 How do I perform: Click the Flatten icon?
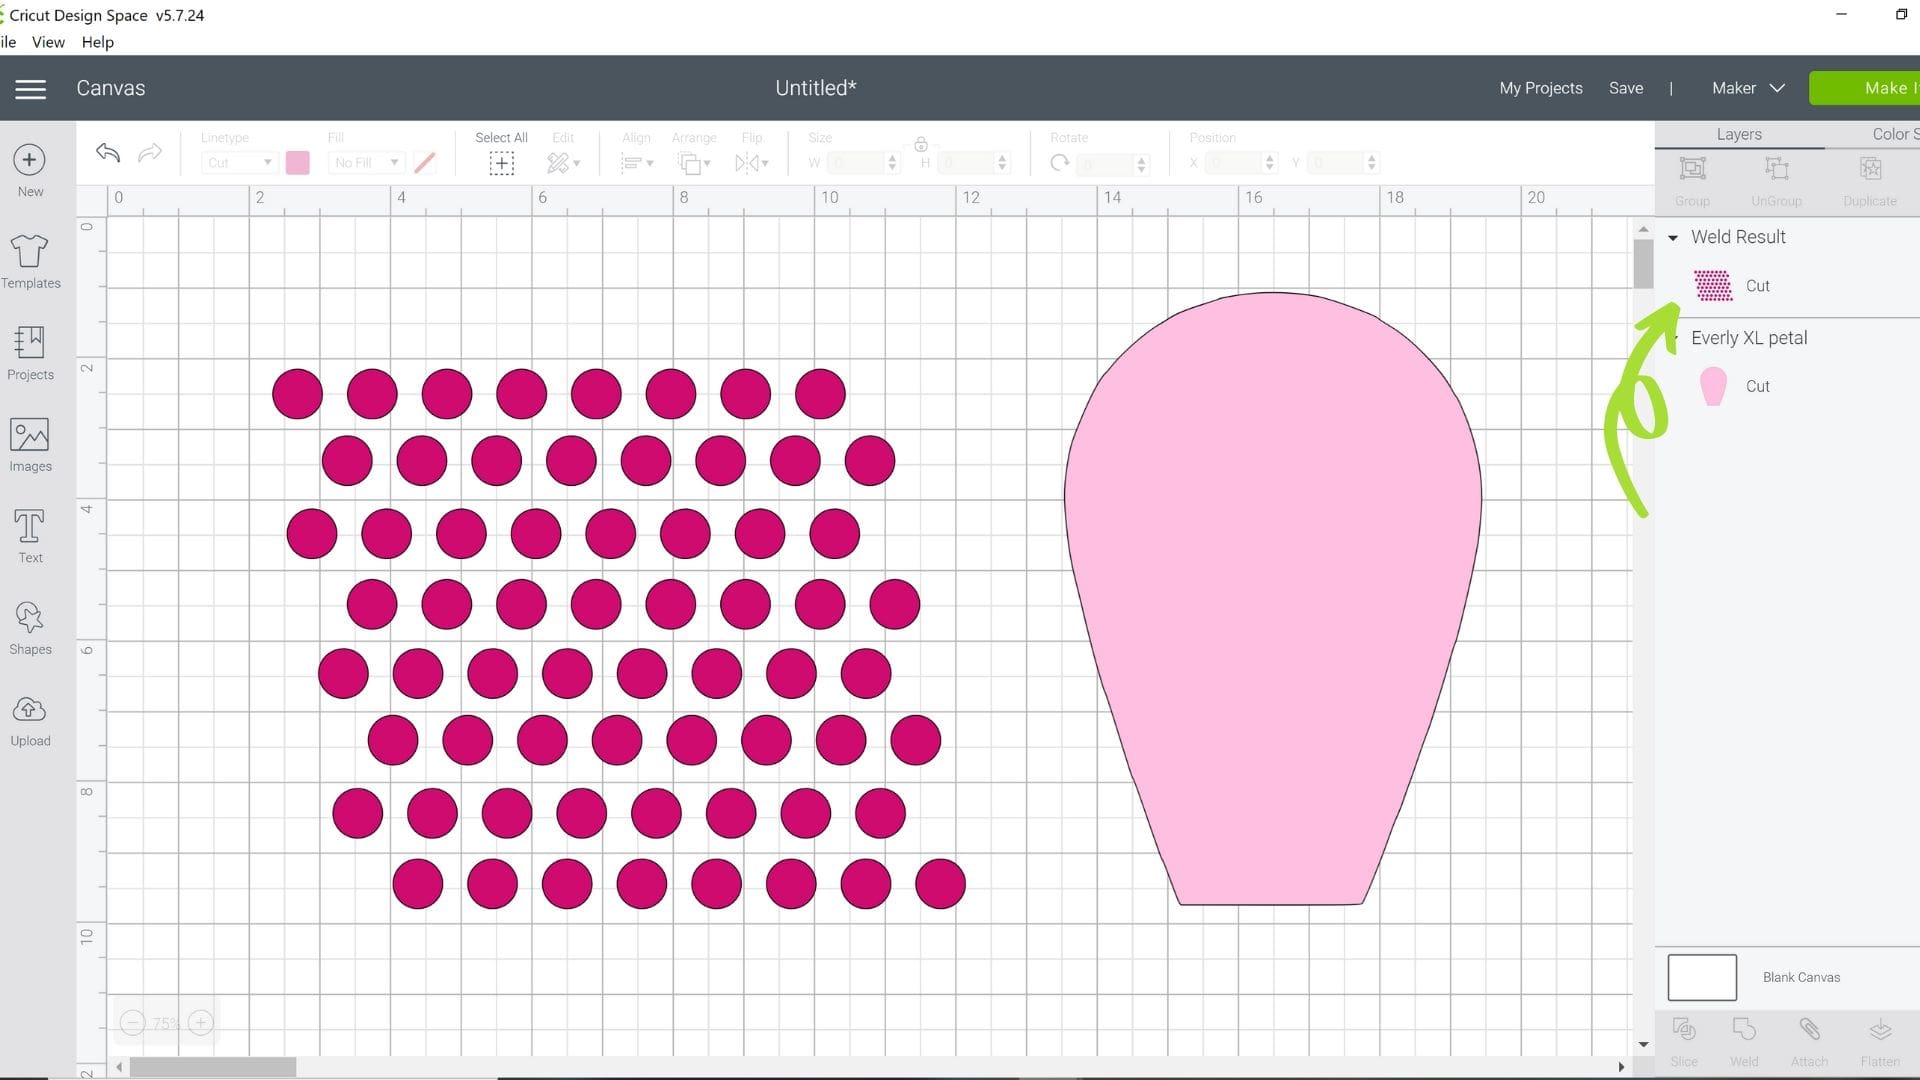1877,1037
